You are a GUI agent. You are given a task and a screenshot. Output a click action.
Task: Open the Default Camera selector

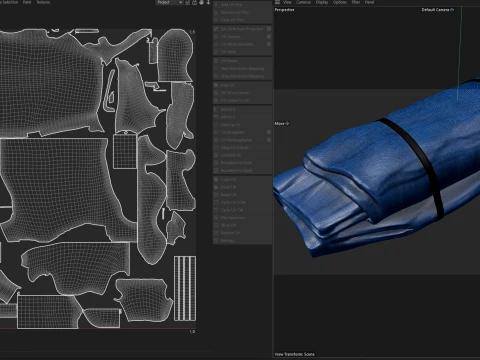438,10
